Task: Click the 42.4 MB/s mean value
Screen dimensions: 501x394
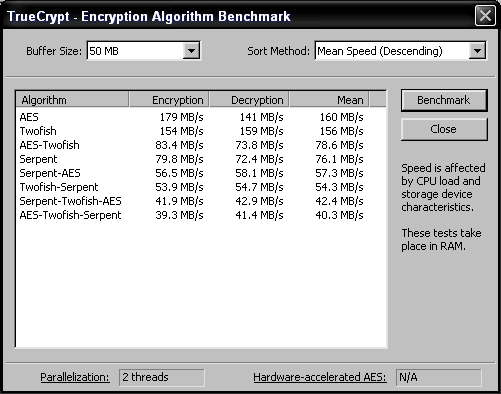Action: coord(339,201)
